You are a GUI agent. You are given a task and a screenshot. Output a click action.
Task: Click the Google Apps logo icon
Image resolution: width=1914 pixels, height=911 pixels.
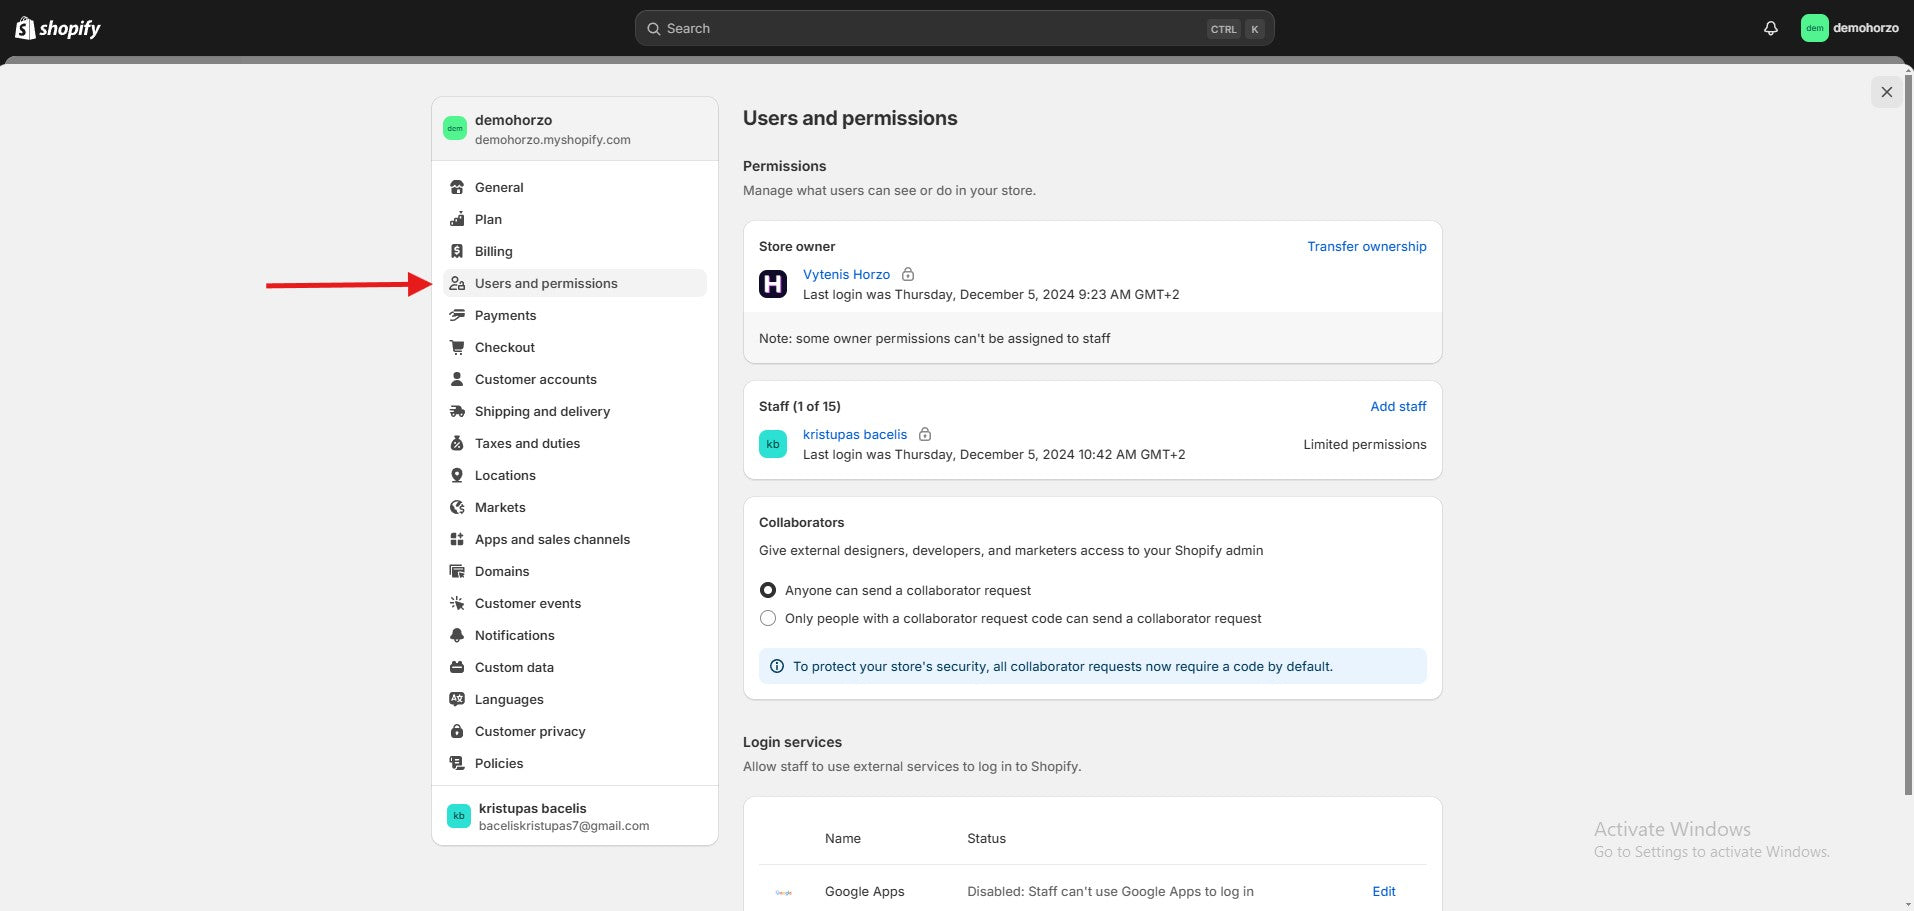click(x=784, y=892)
